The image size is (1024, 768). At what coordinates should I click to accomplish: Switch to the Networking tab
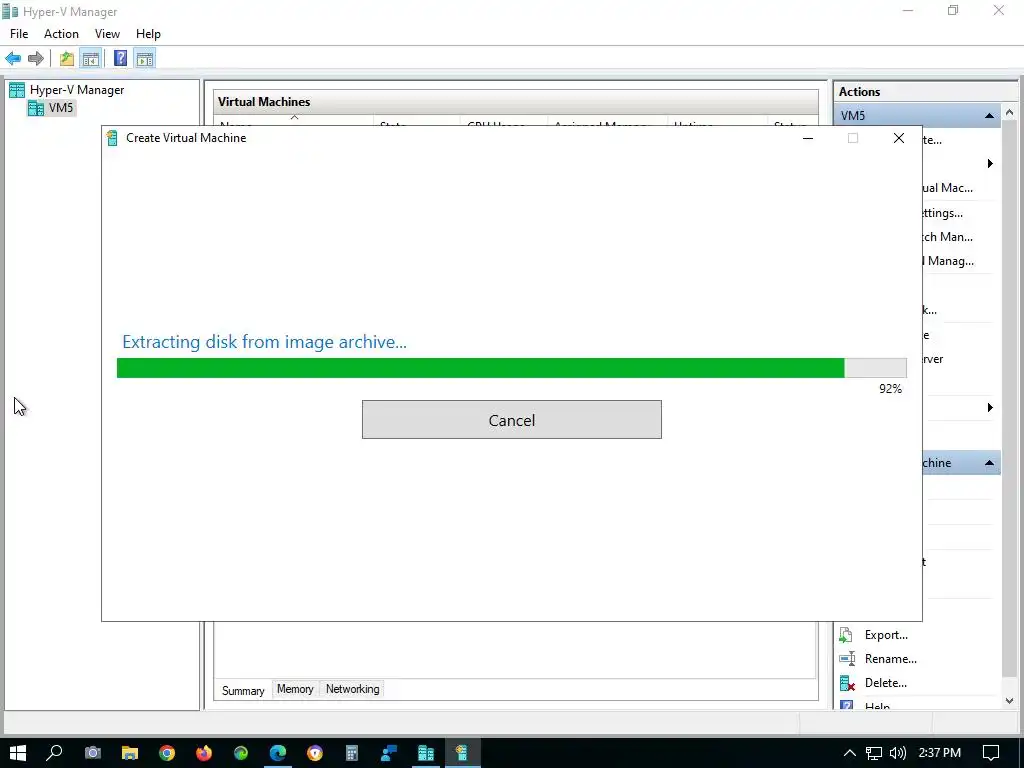pyautogui.click(x=353, y=689)
